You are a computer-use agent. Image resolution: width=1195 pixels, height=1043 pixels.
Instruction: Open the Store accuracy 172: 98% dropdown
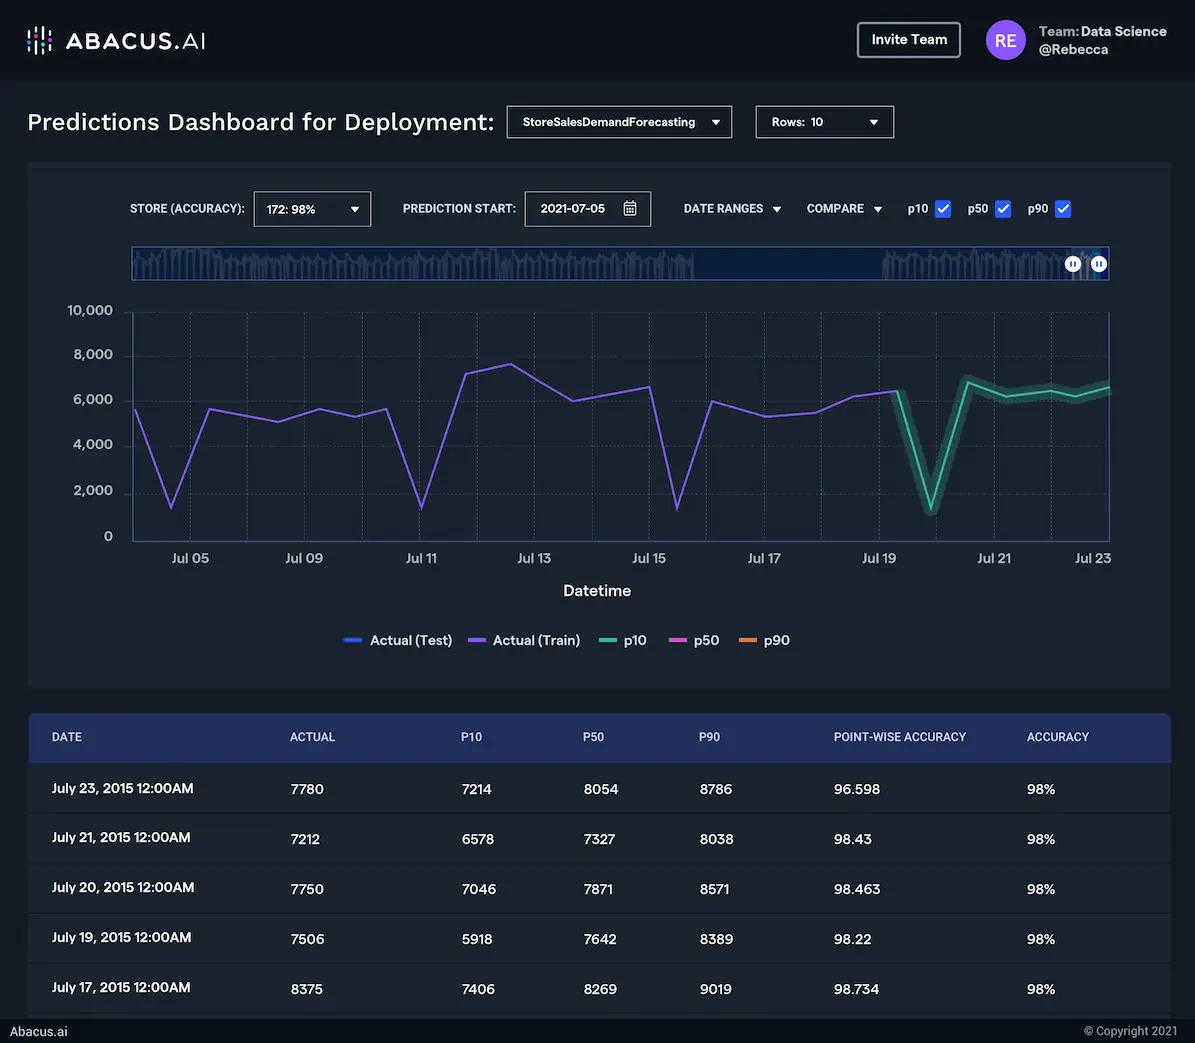(312, 209)
